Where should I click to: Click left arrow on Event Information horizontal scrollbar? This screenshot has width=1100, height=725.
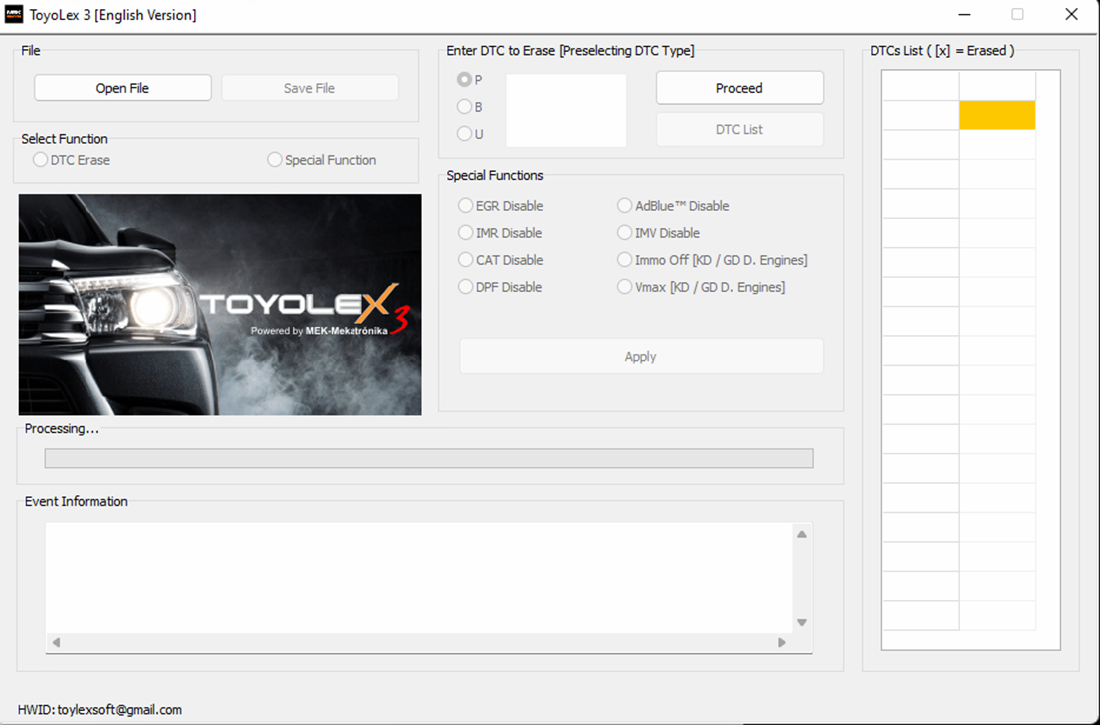[56, 643]
